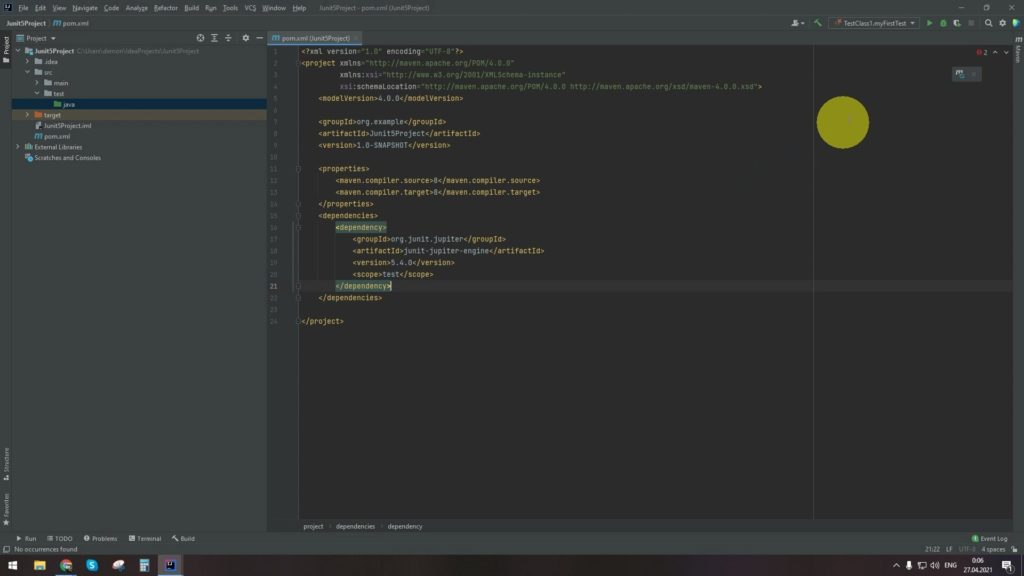Screen dimensions: 1024x576
Task: Run with coverage using shield icon
Action: pos(957,23)
